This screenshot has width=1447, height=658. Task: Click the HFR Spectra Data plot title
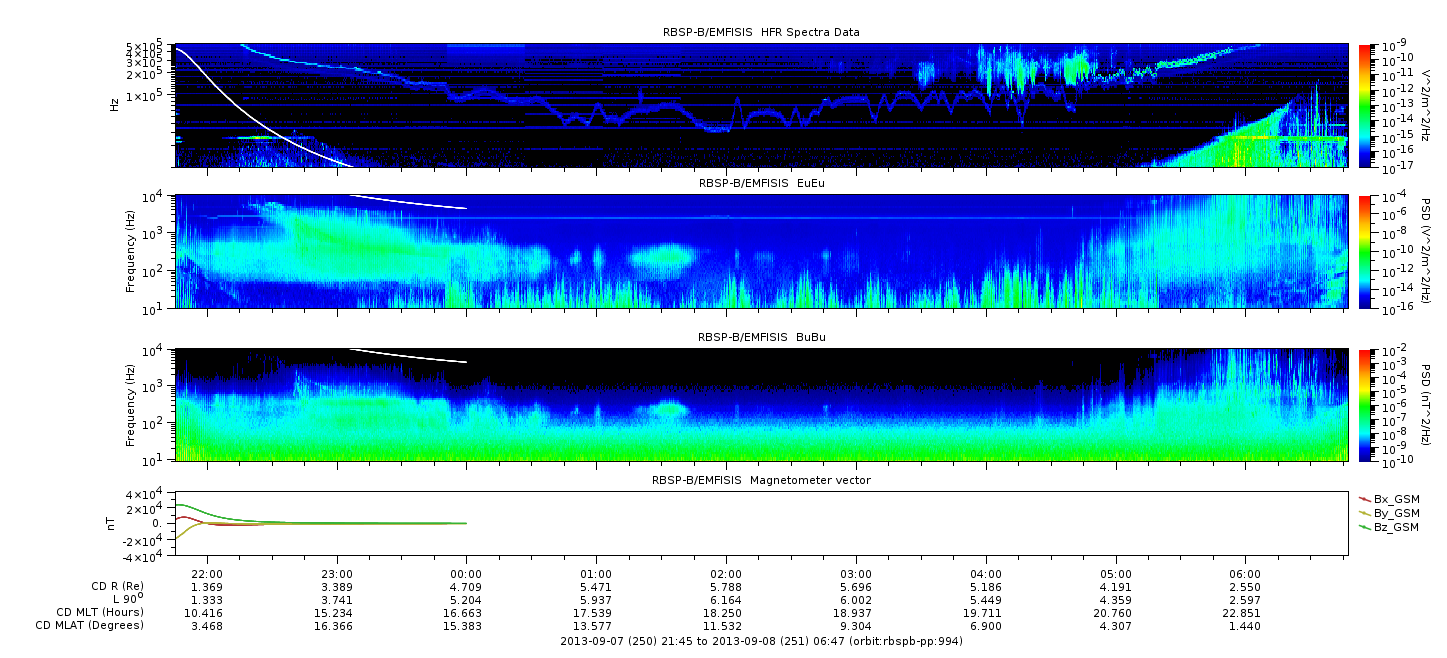761,32
